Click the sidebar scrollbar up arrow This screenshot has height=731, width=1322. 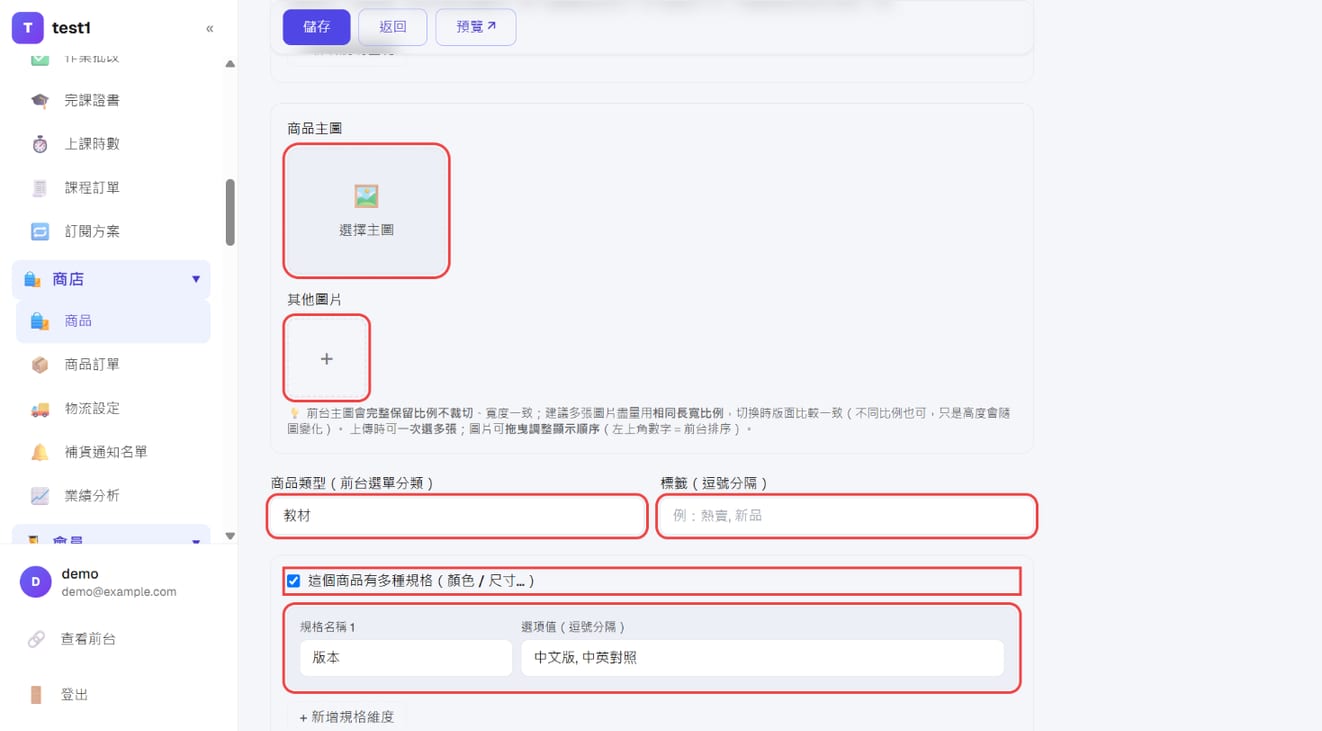tap(230, 64)
